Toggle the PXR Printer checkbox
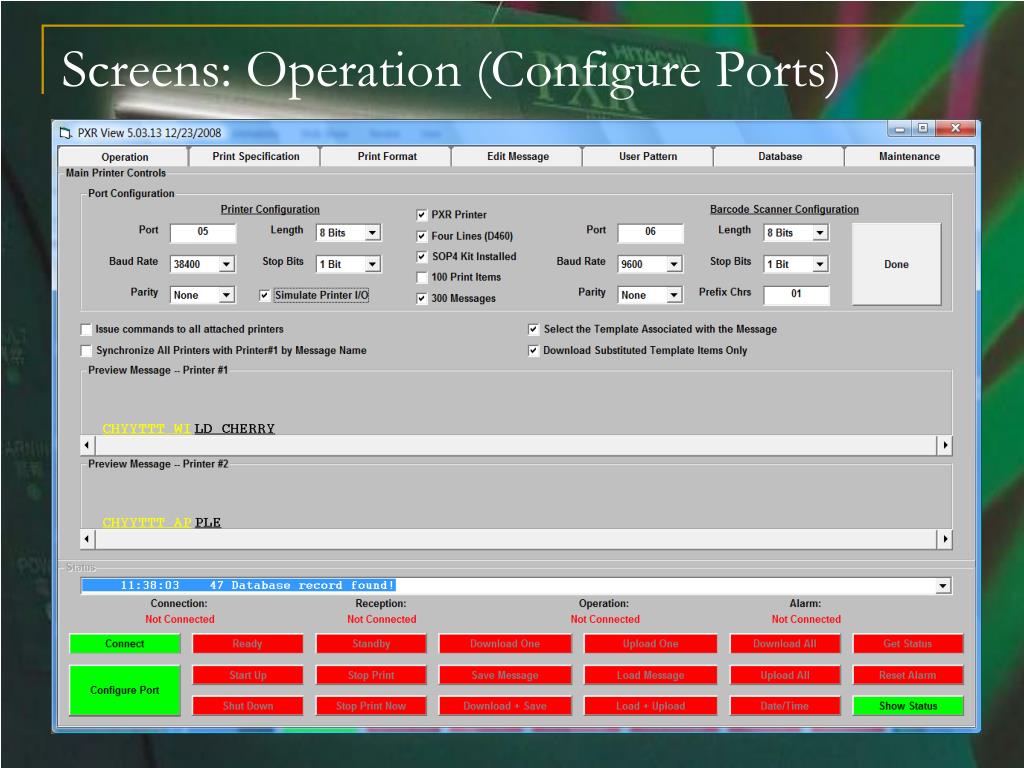Viewport: 1024px width, 768px height. (422, 215)
